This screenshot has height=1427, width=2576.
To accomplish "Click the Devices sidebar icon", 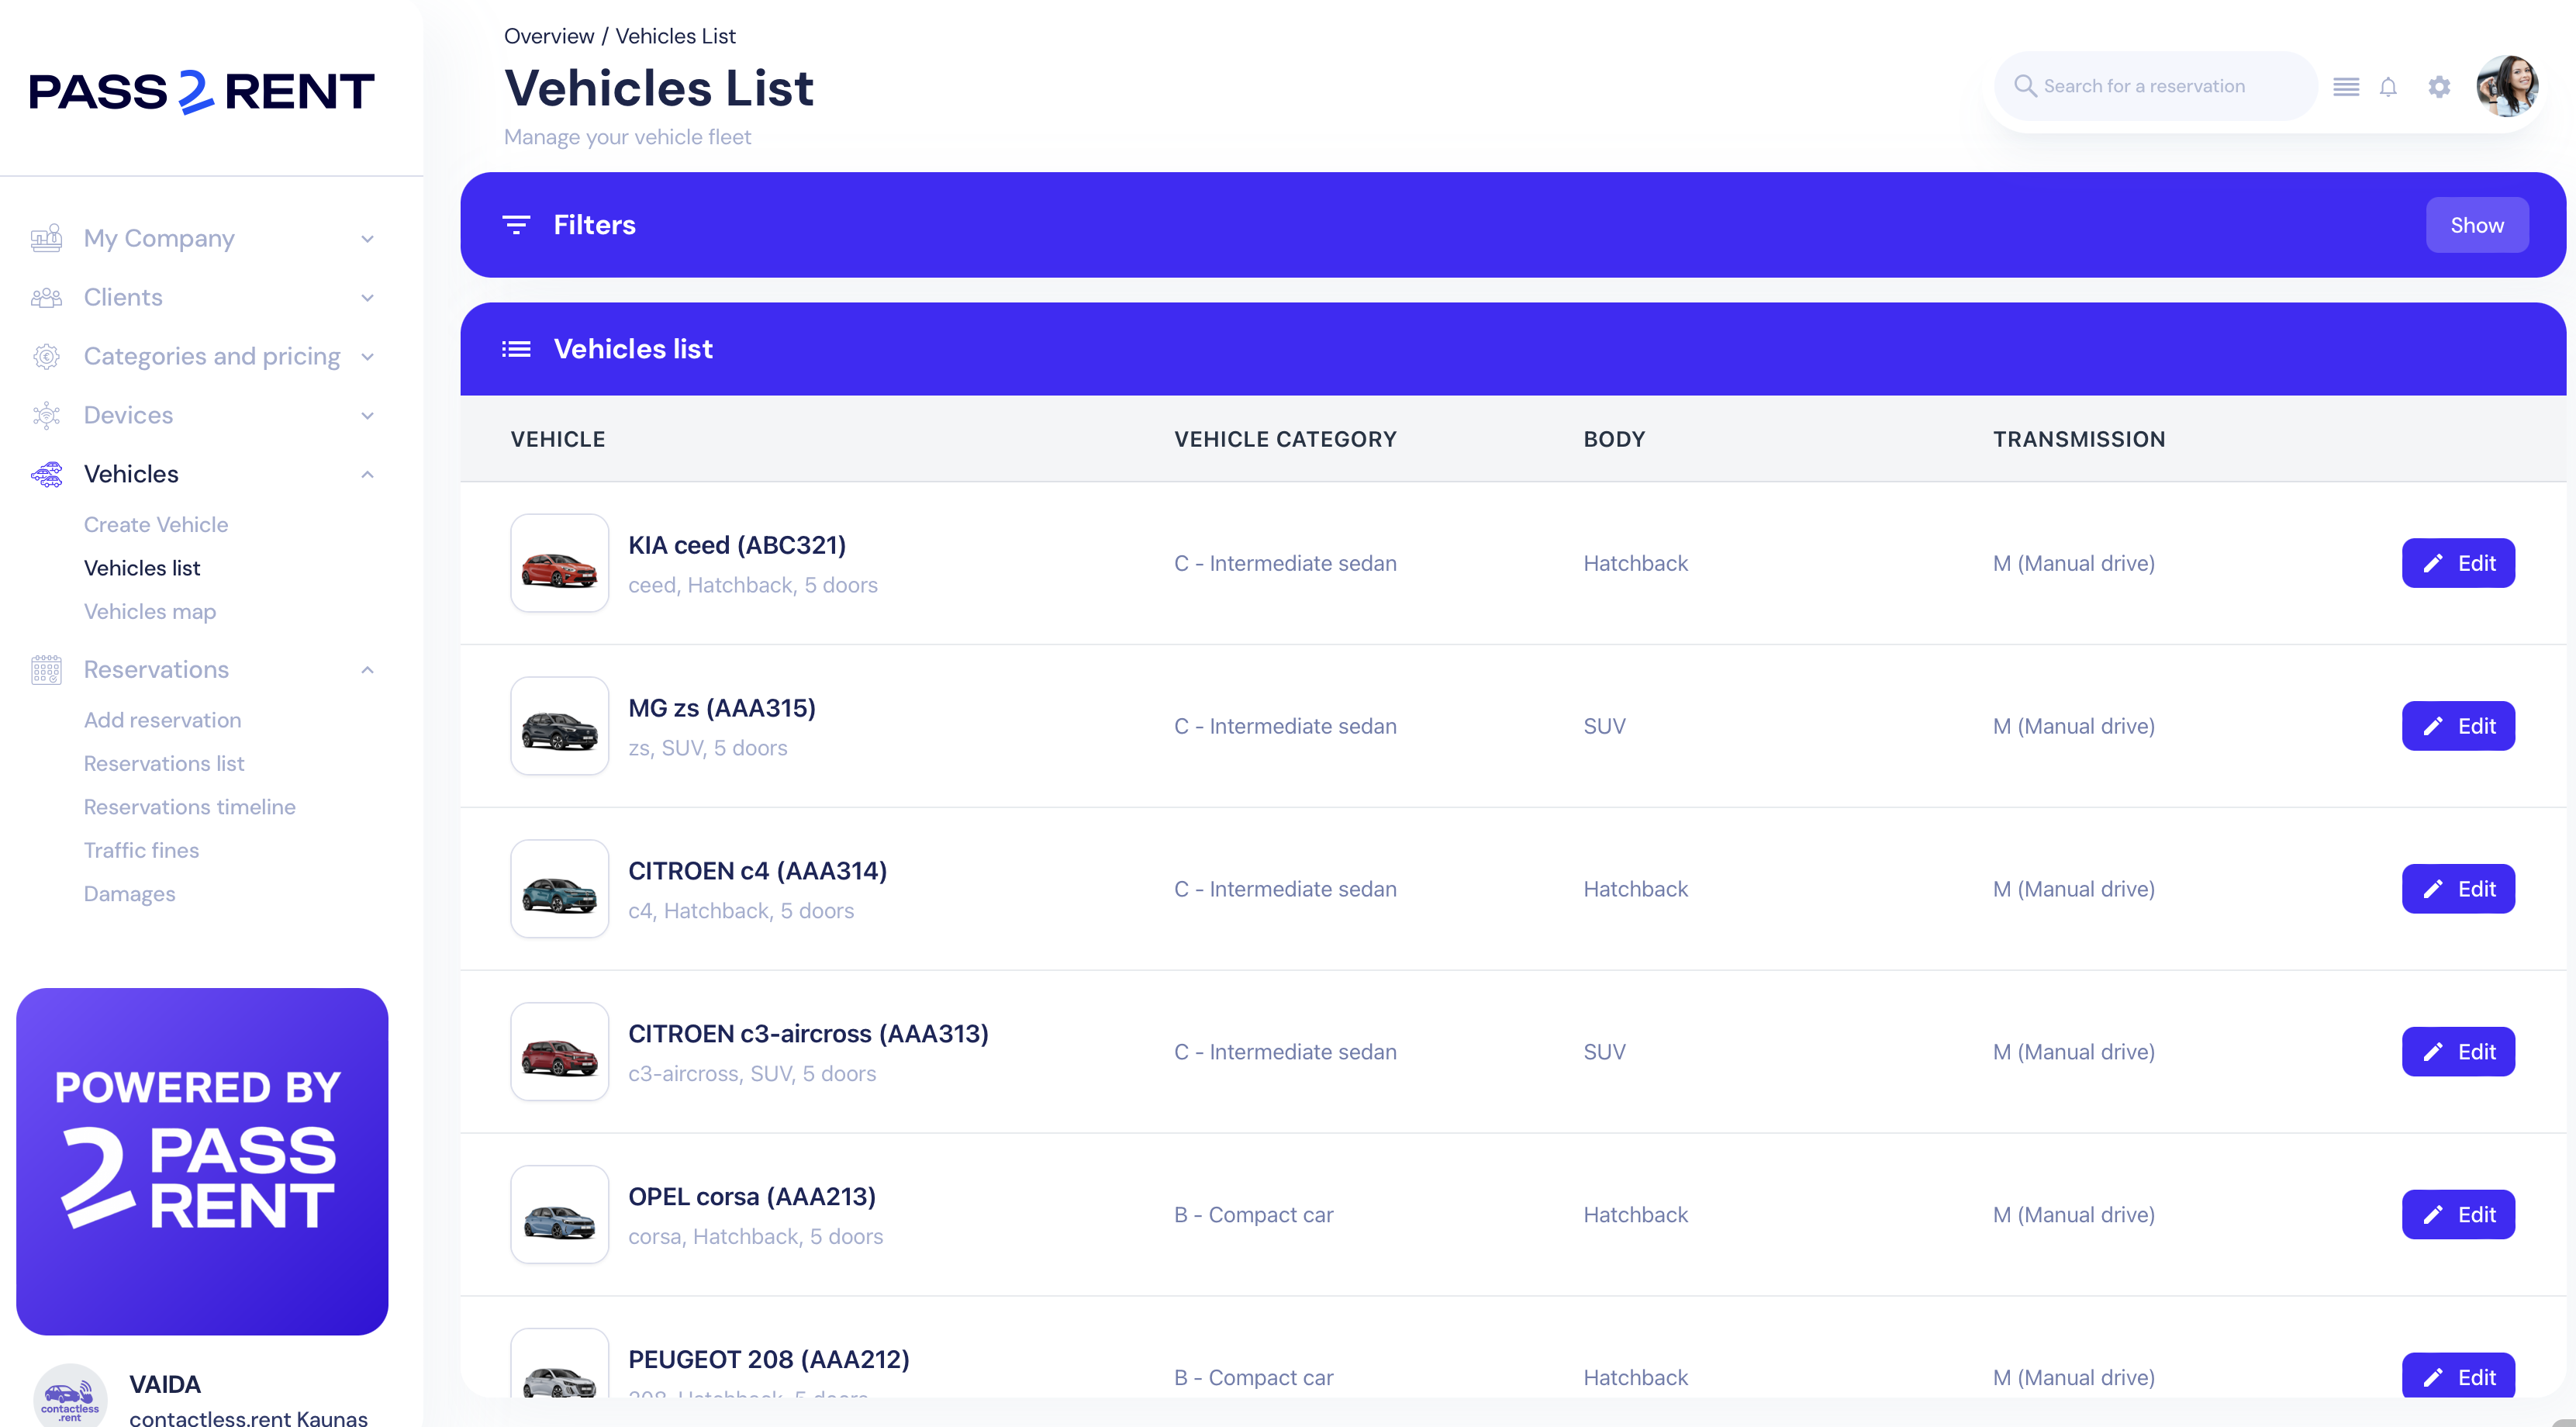I will tap(46, 415).
